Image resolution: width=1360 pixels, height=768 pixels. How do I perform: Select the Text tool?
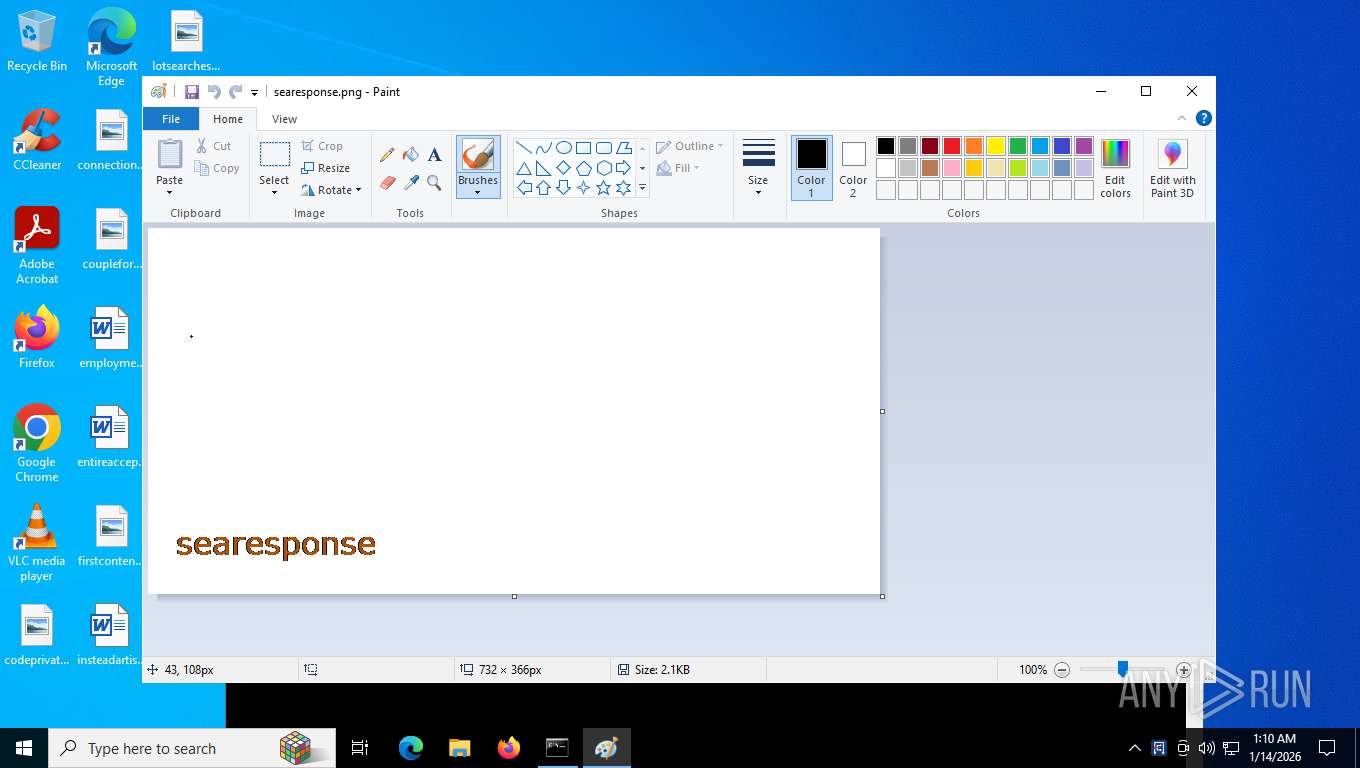click(434, 155)
